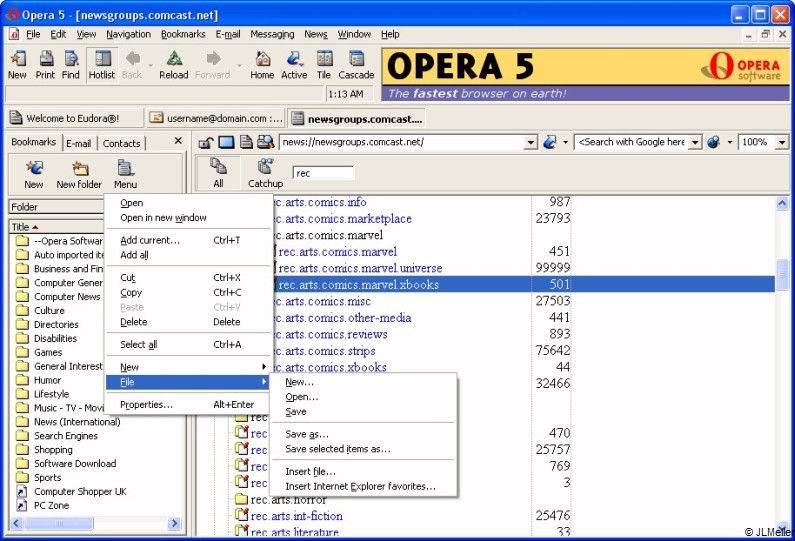
Task: Select Open in new window
Action: point(188,218)
